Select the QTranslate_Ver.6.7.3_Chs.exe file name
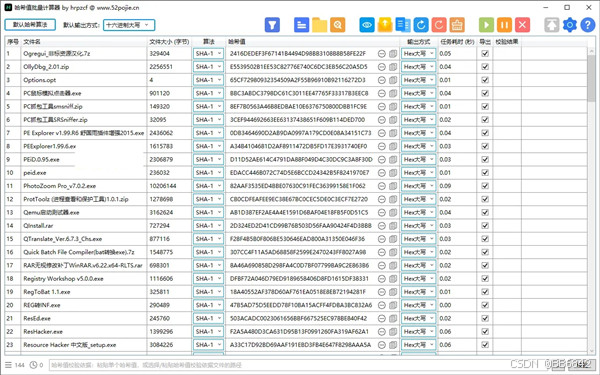The image size is (600, 375). [63, 239]
